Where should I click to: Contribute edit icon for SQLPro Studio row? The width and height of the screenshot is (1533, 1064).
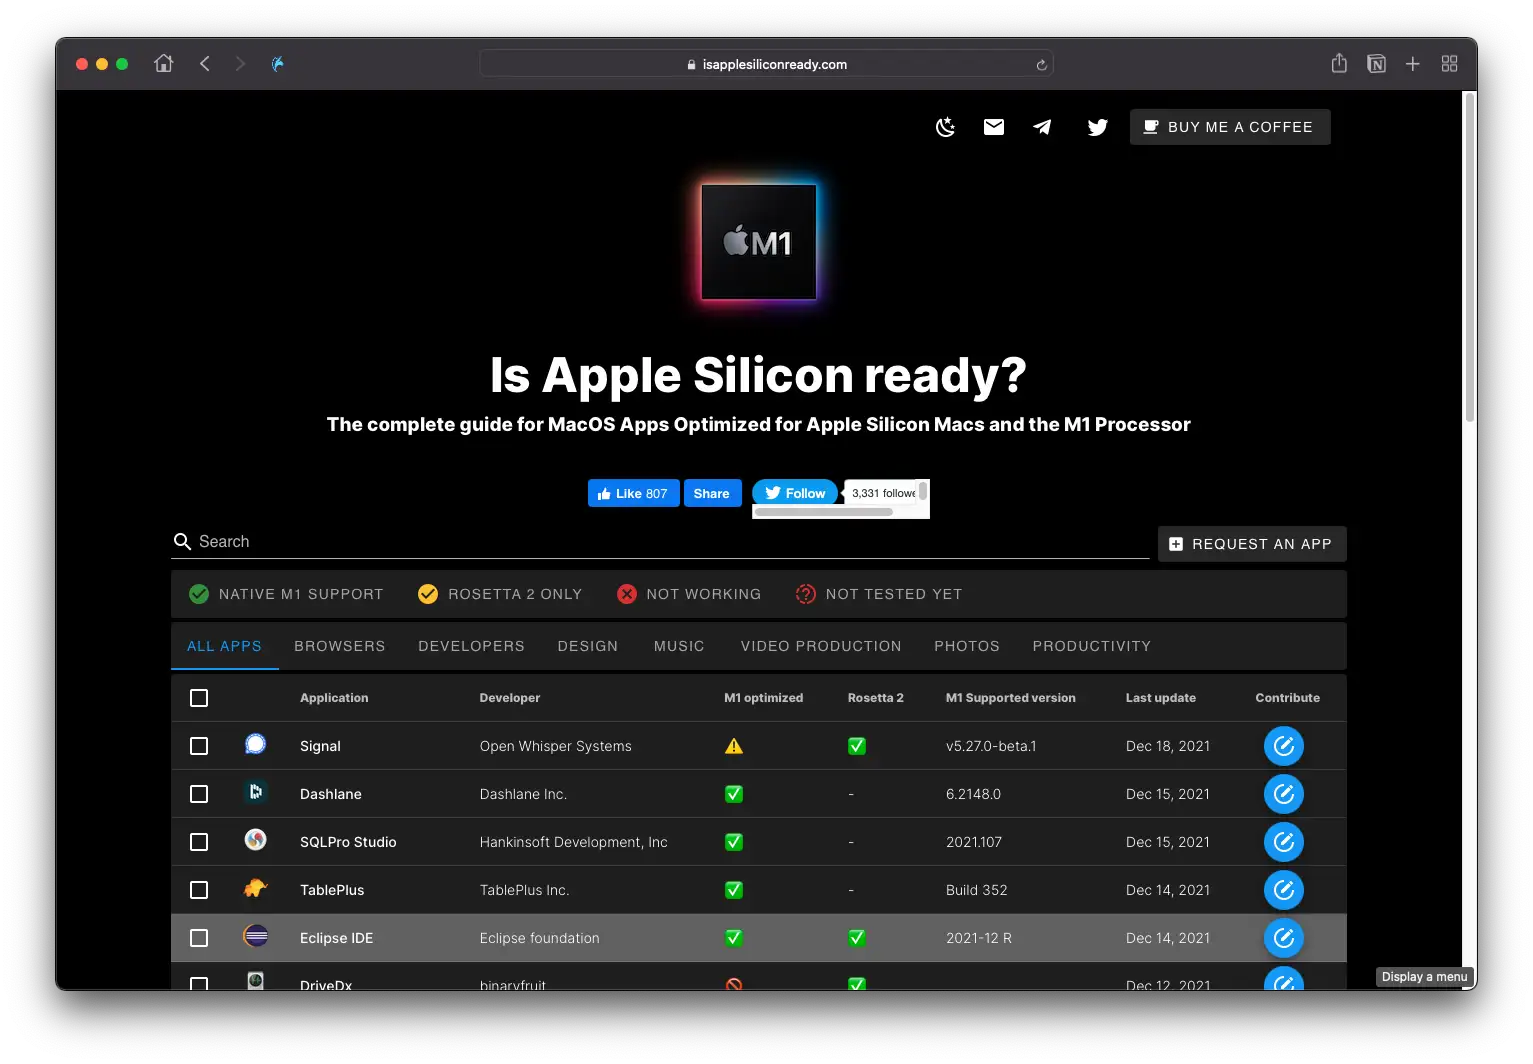point(1284,842)
